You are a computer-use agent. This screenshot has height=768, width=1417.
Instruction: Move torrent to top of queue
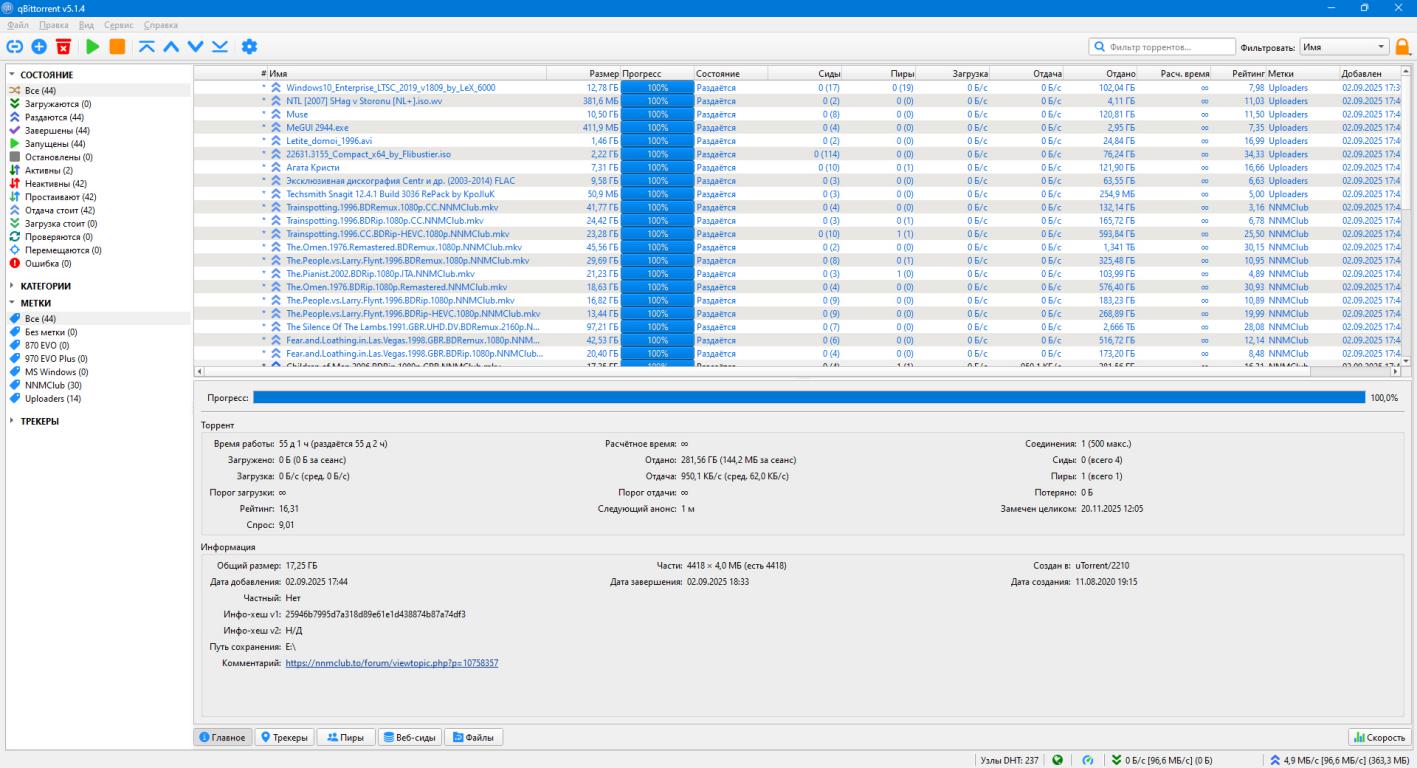[147, 47]
